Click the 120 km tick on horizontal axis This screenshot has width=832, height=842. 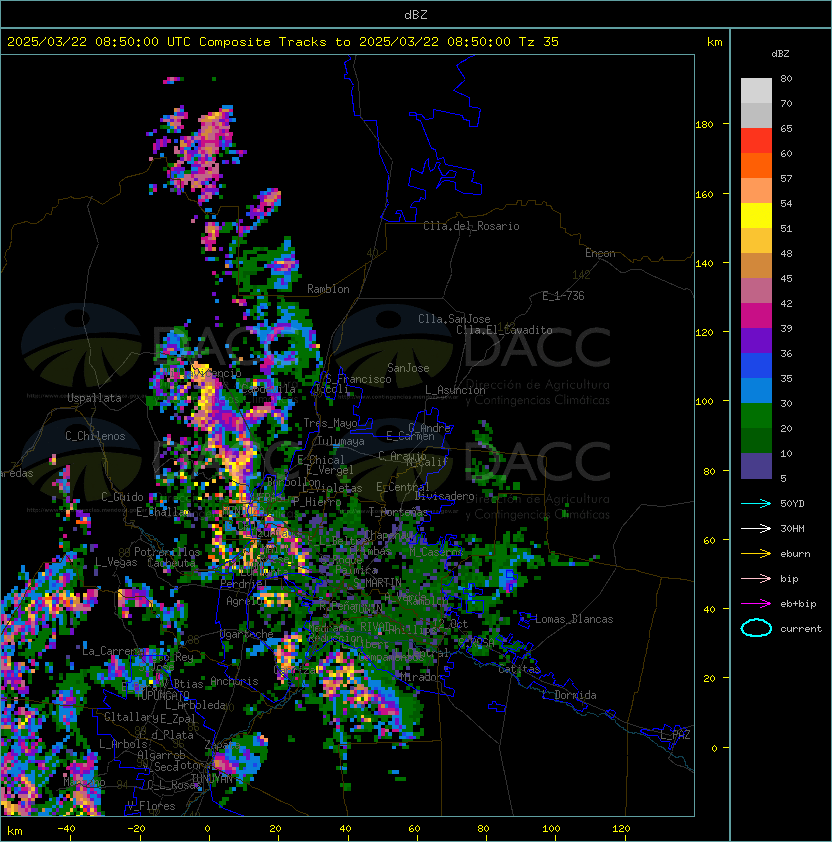(621, 829)
